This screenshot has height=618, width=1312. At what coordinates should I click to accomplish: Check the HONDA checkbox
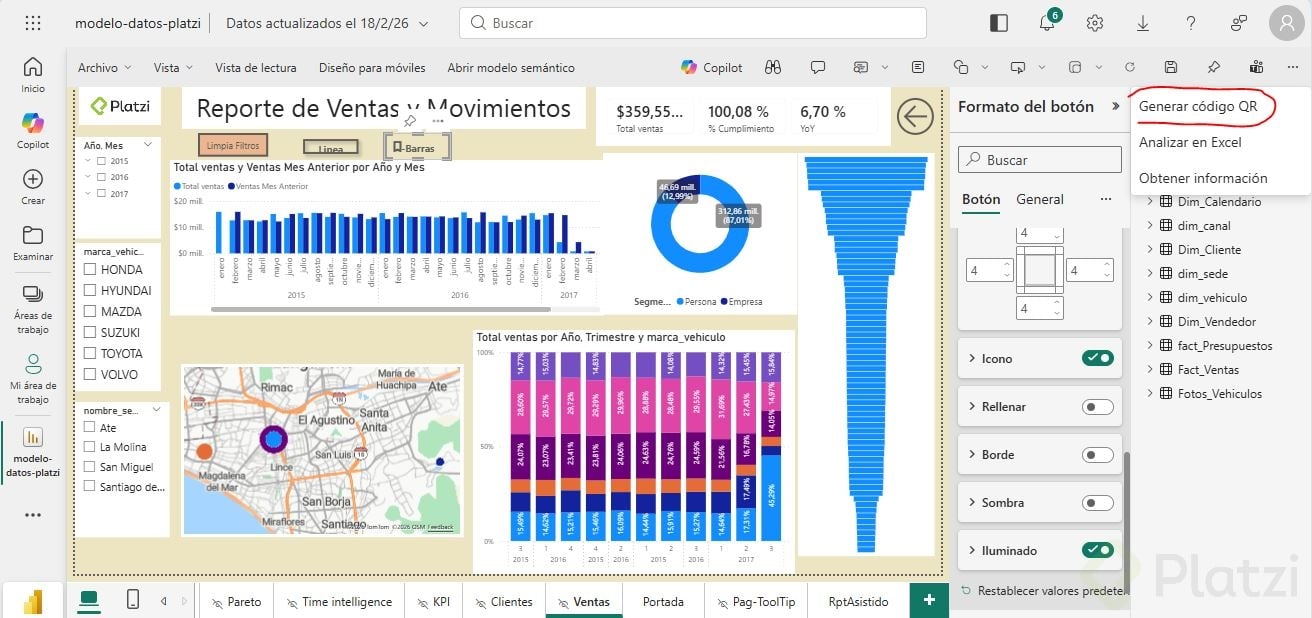click(90, 269)
